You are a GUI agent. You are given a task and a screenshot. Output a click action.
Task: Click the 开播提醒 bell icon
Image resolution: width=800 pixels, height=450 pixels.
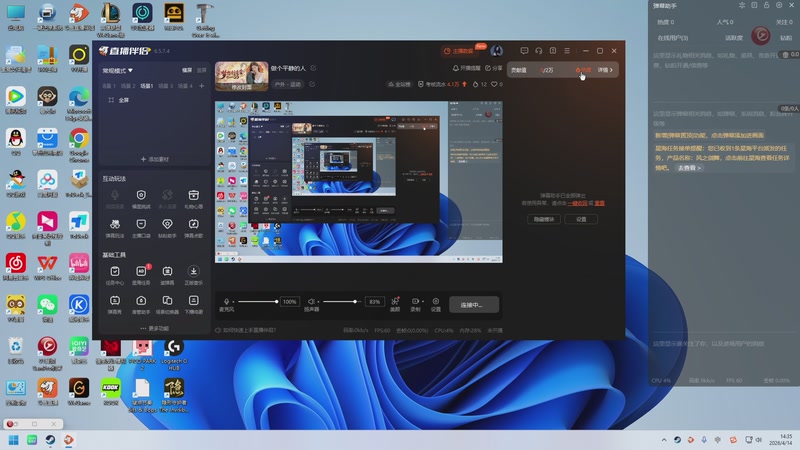(456, 68)
